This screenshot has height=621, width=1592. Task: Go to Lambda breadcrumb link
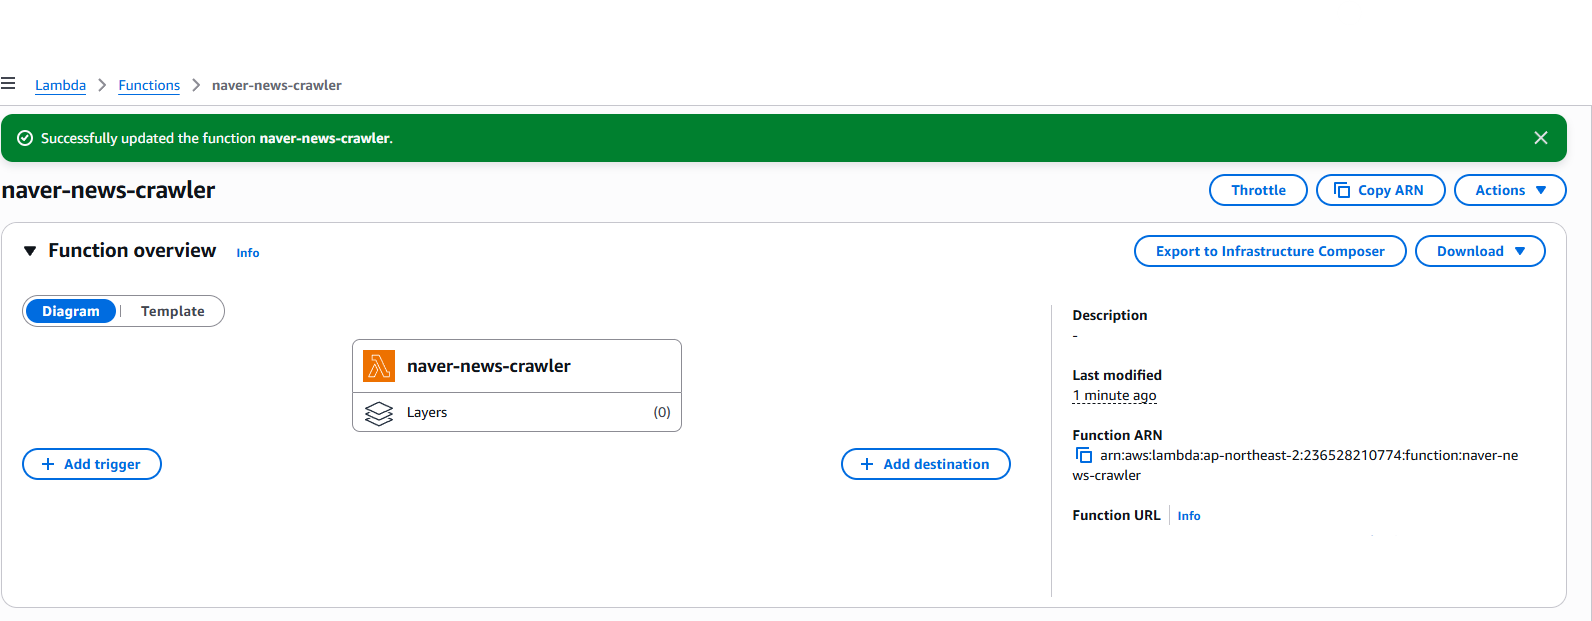[60, 85]
